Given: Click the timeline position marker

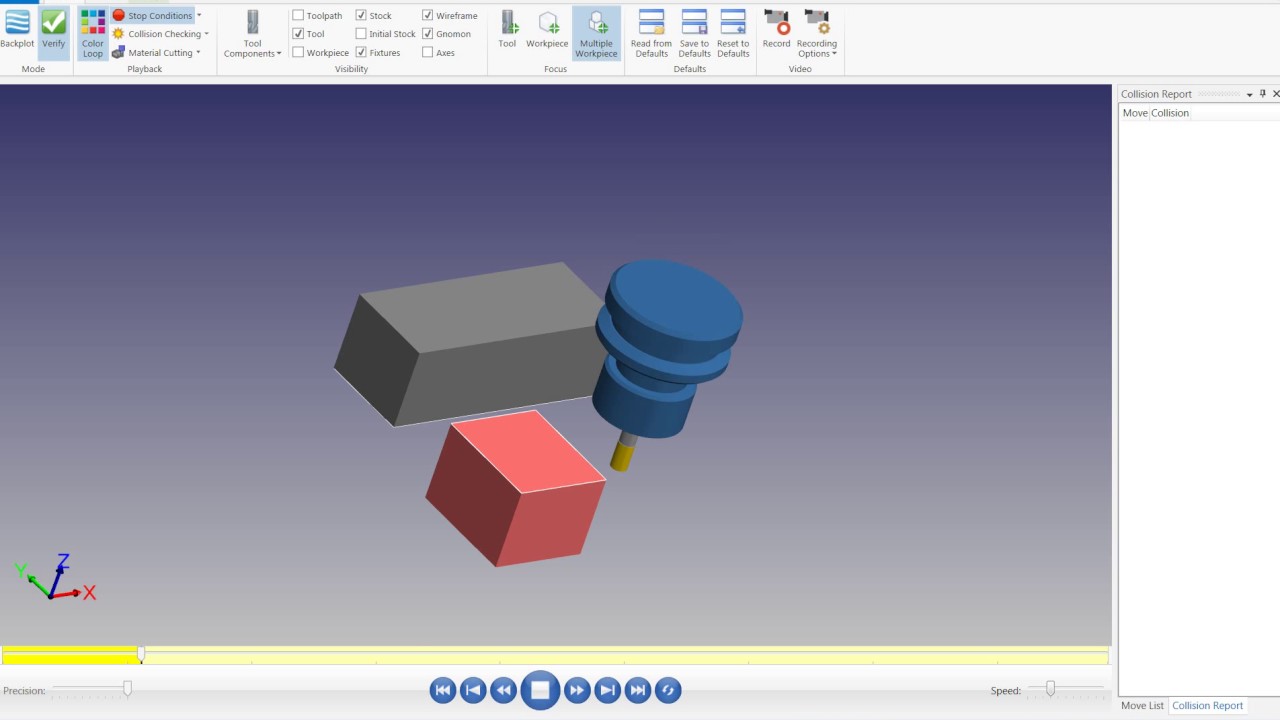Looking at the screenshot, I should (141, 655).
